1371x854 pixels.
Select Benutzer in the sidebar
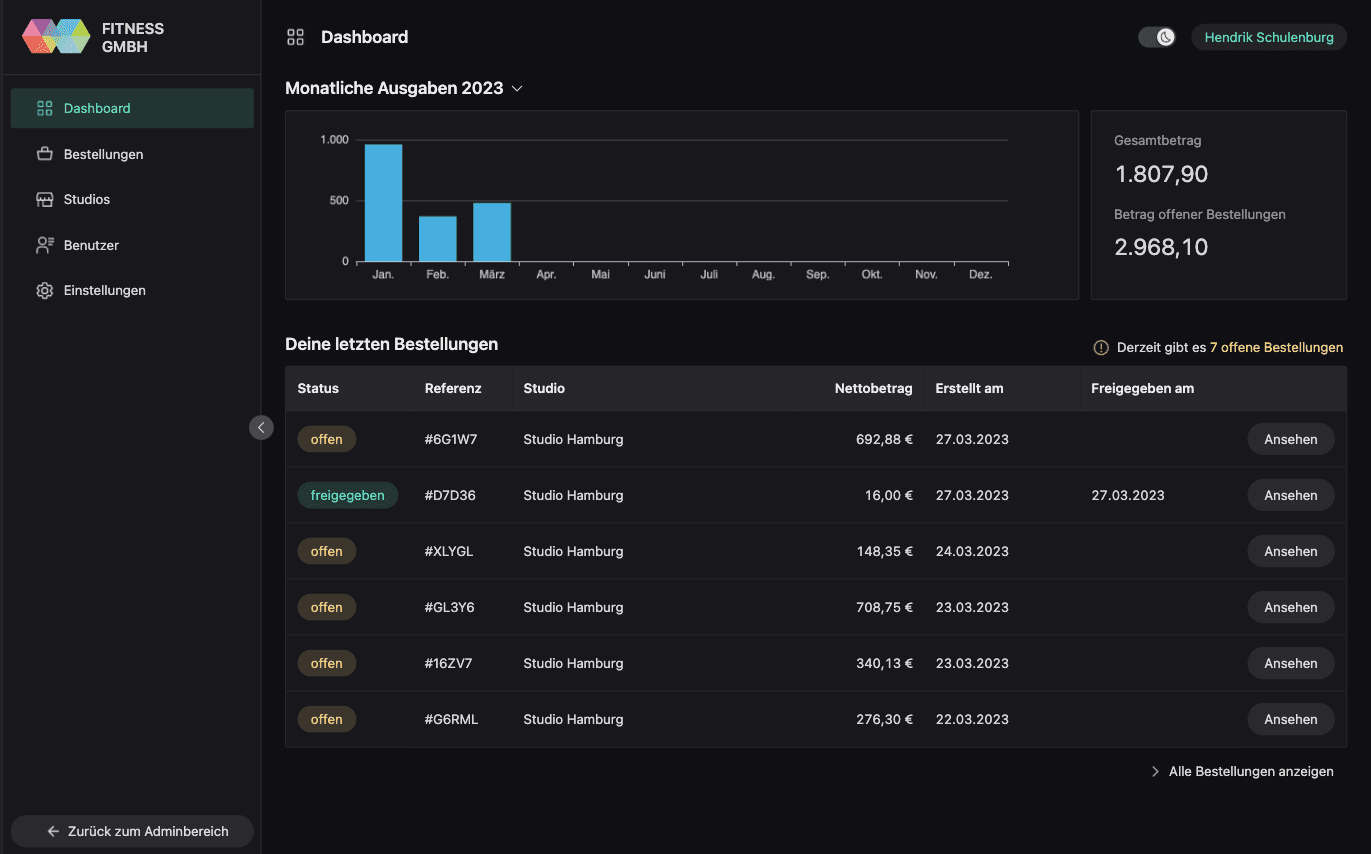pos(132,245)
